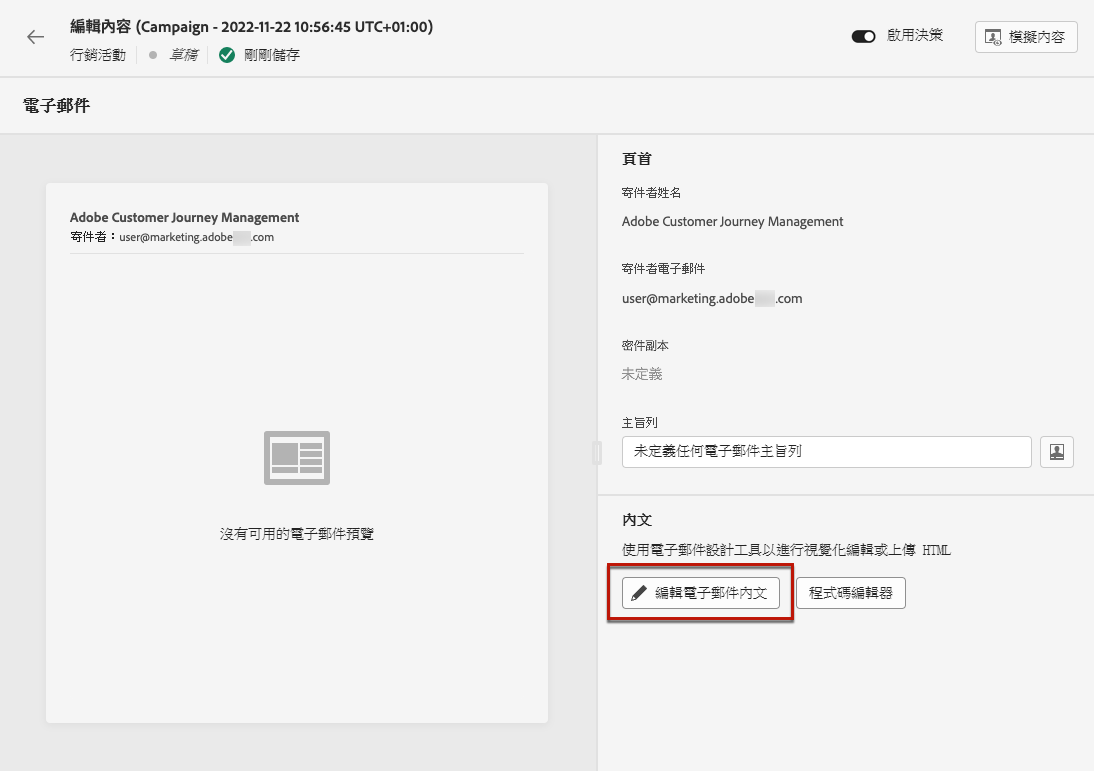The height and width of the screenshot is (771, 1094).
Task: Click the 寄件者 address line in preview
Action: pyautogui.click(x=172, y=237)
